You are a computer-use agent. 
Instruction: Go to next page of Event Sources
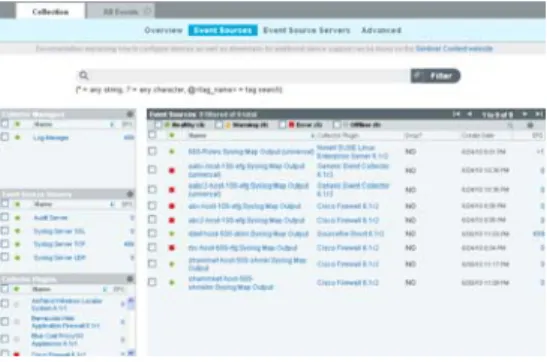click(525, 114)
